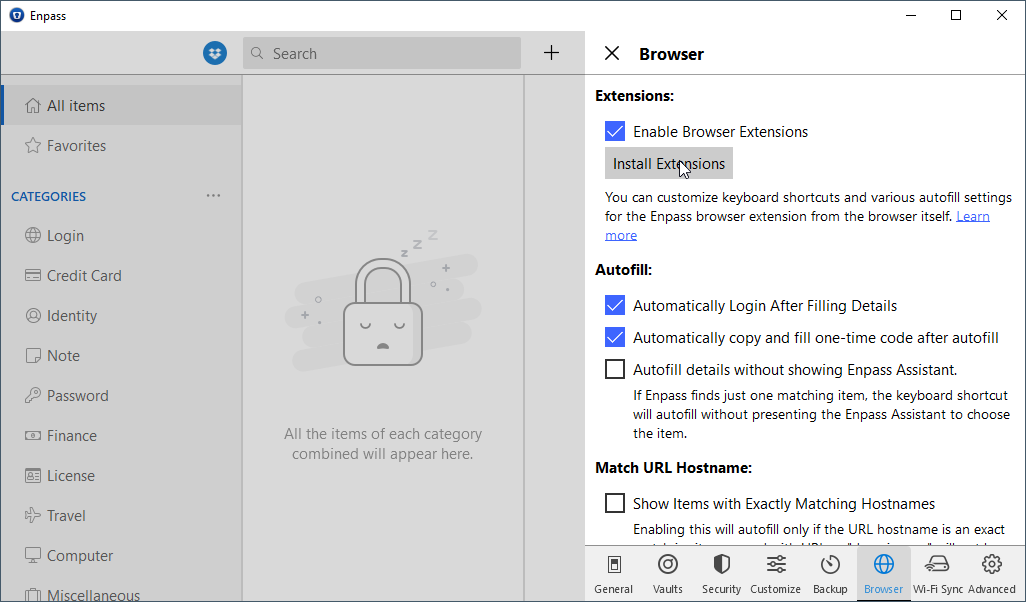Switch to the Customize settings tab

775,573
